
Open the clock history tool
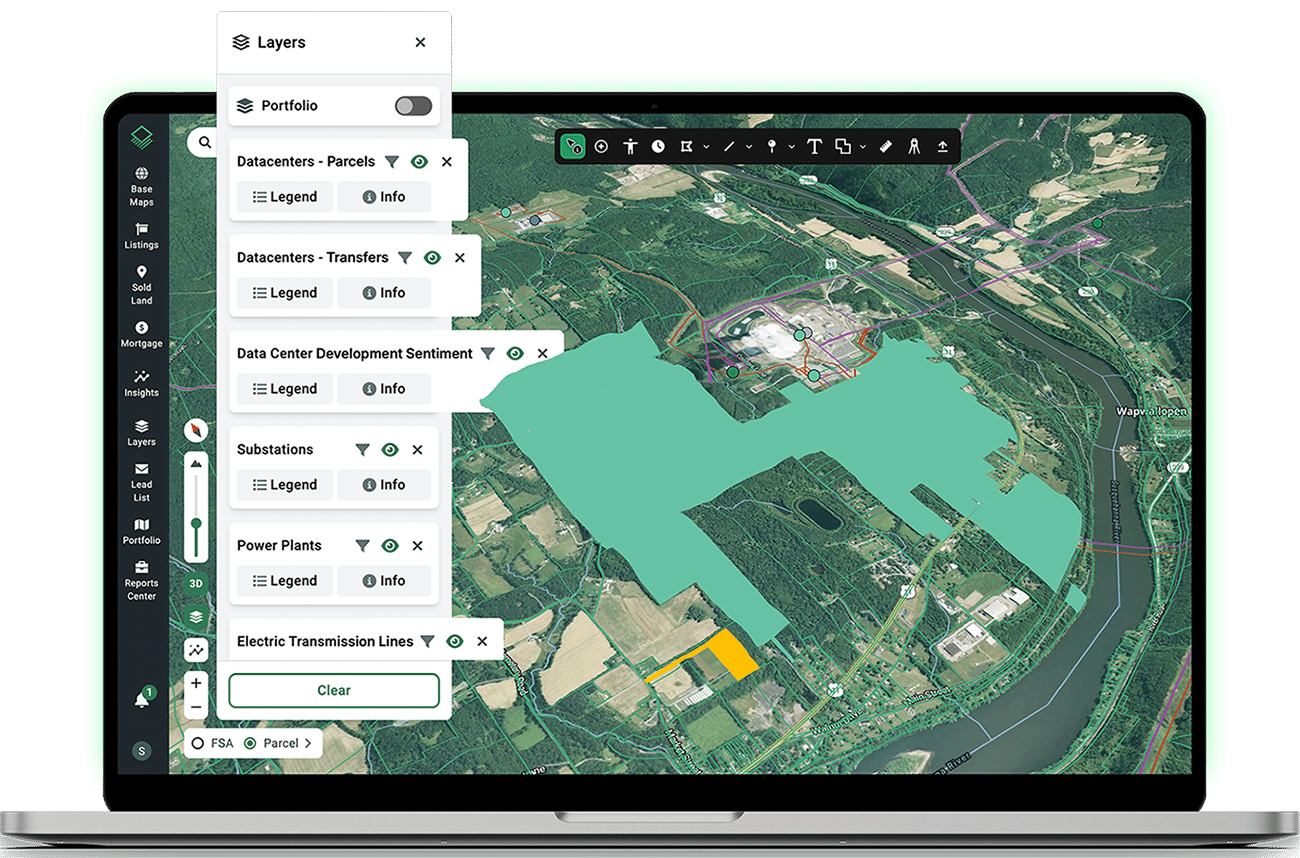click(658, 146)
